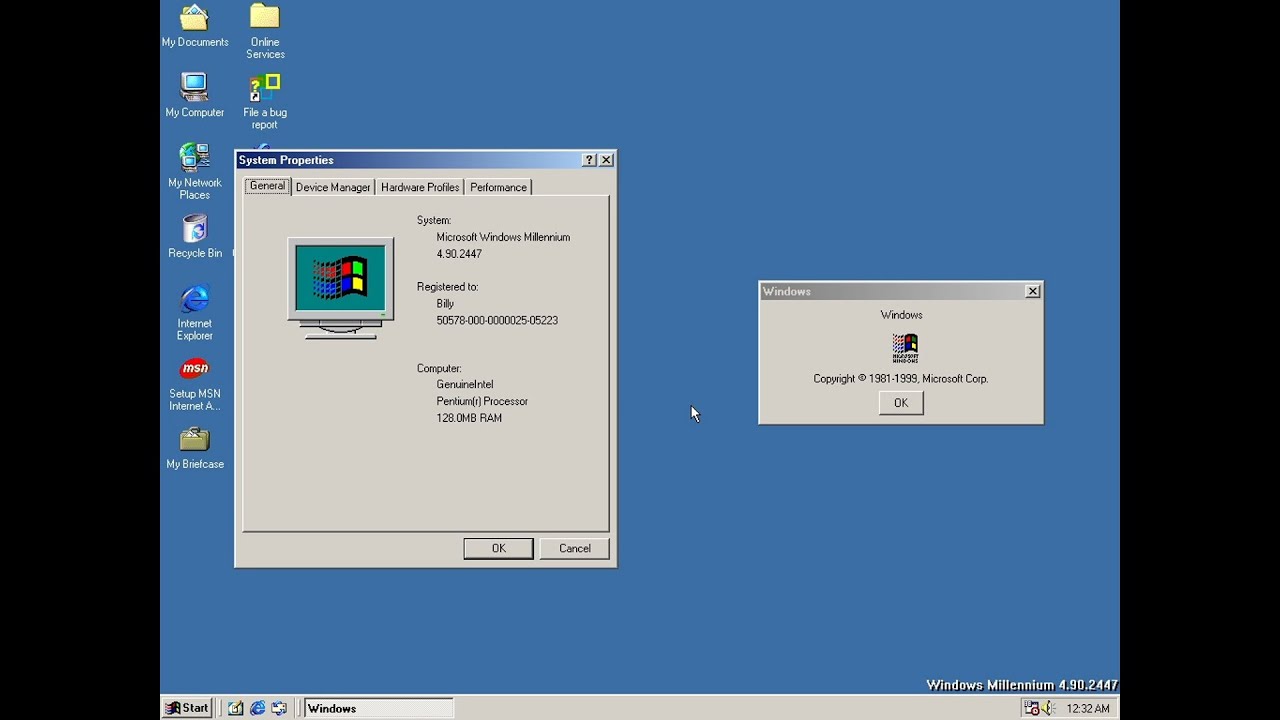This screenshot has width=1280, height=720.
Task: Select the Recycle Bin icon
Action: point(194,236)
